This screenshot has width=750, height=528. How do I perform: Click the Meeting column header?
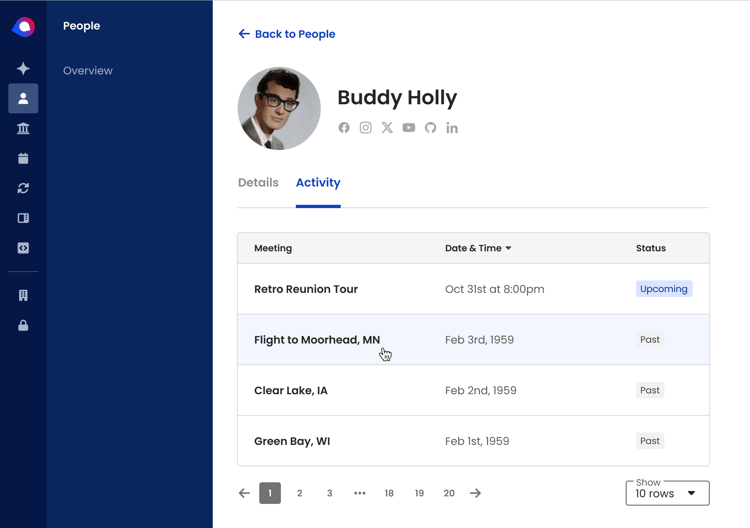pyautogui.click(x=273, y=248)
